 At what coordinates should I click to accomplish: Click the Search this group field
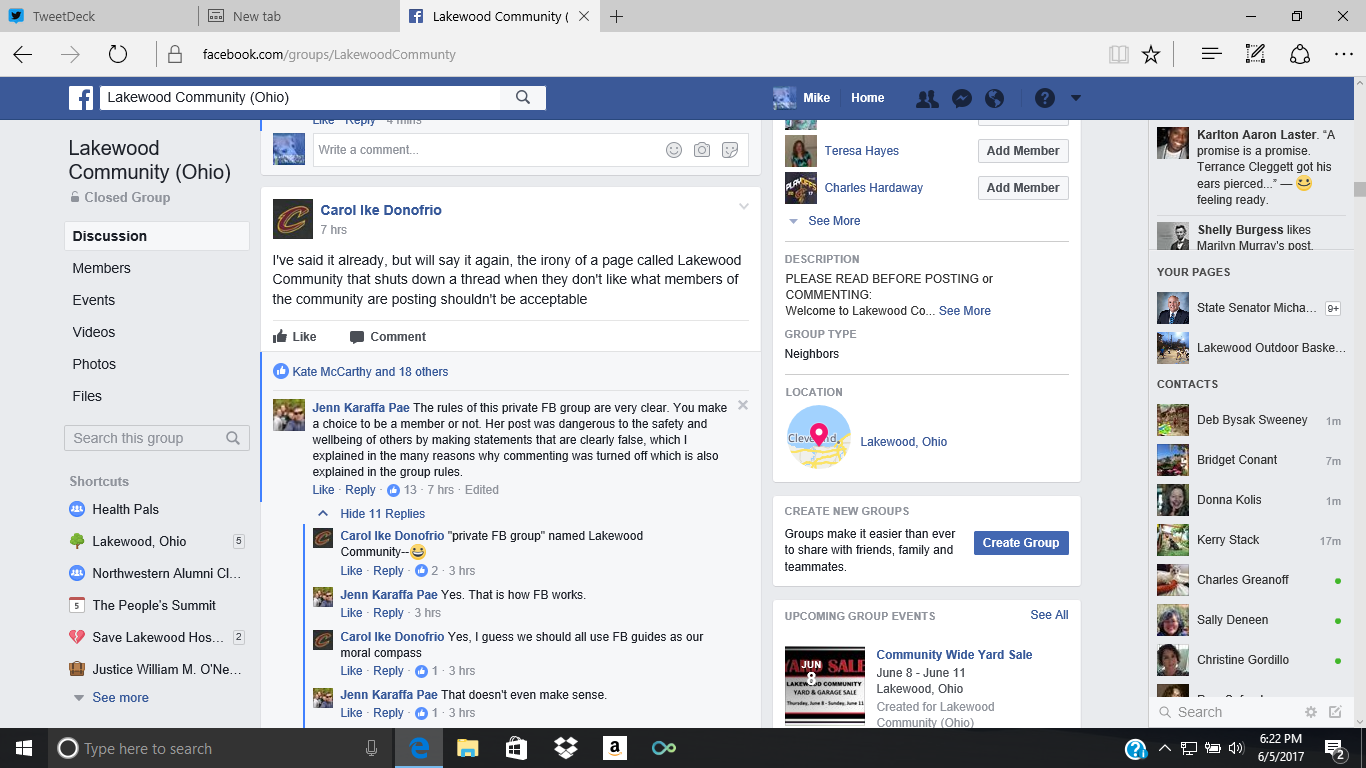pos(145,438)
